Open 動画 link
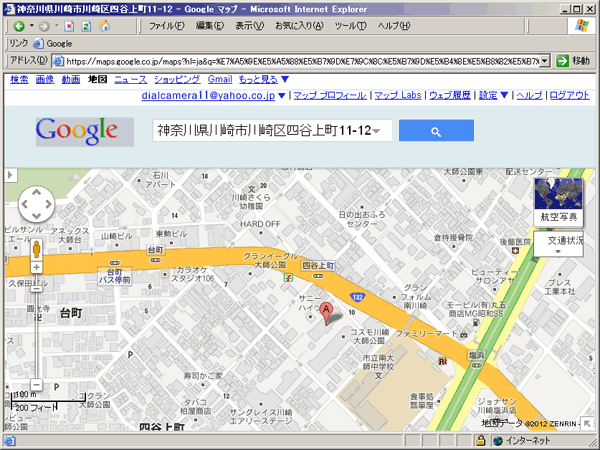The height and width of the screenshot is (450, 600). (71, 79)
